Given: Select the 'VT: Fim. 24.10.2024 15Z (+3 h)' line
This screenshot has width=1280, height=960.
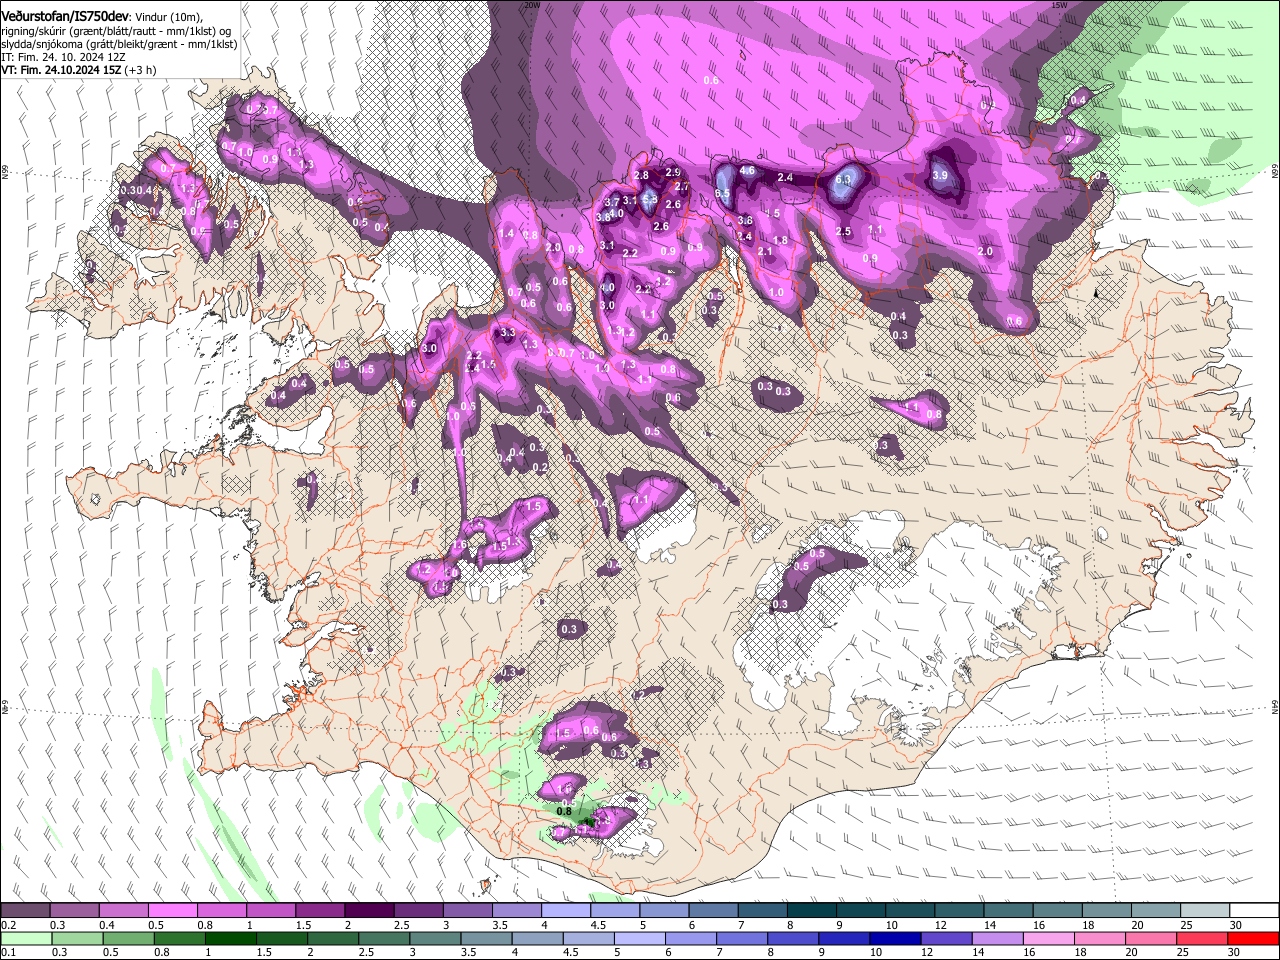Looking at the screenshot, I should (78, 70).
